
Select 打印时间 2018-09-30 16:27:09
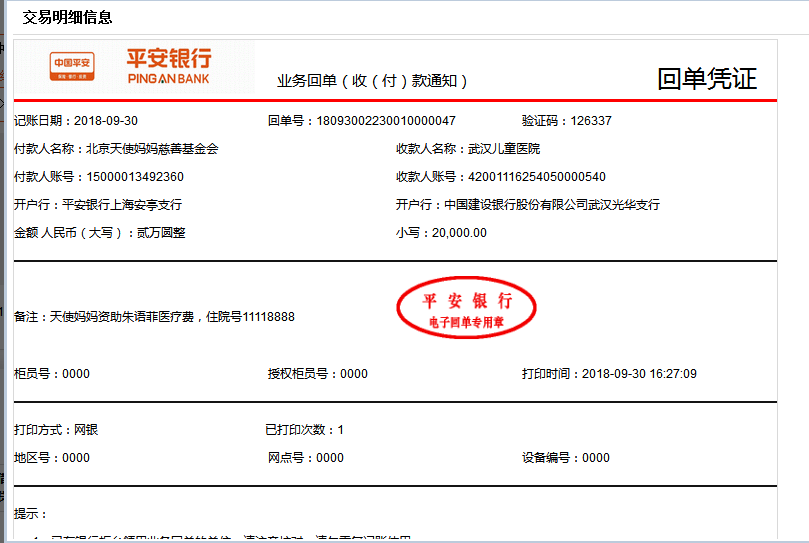tap(609, 374)
